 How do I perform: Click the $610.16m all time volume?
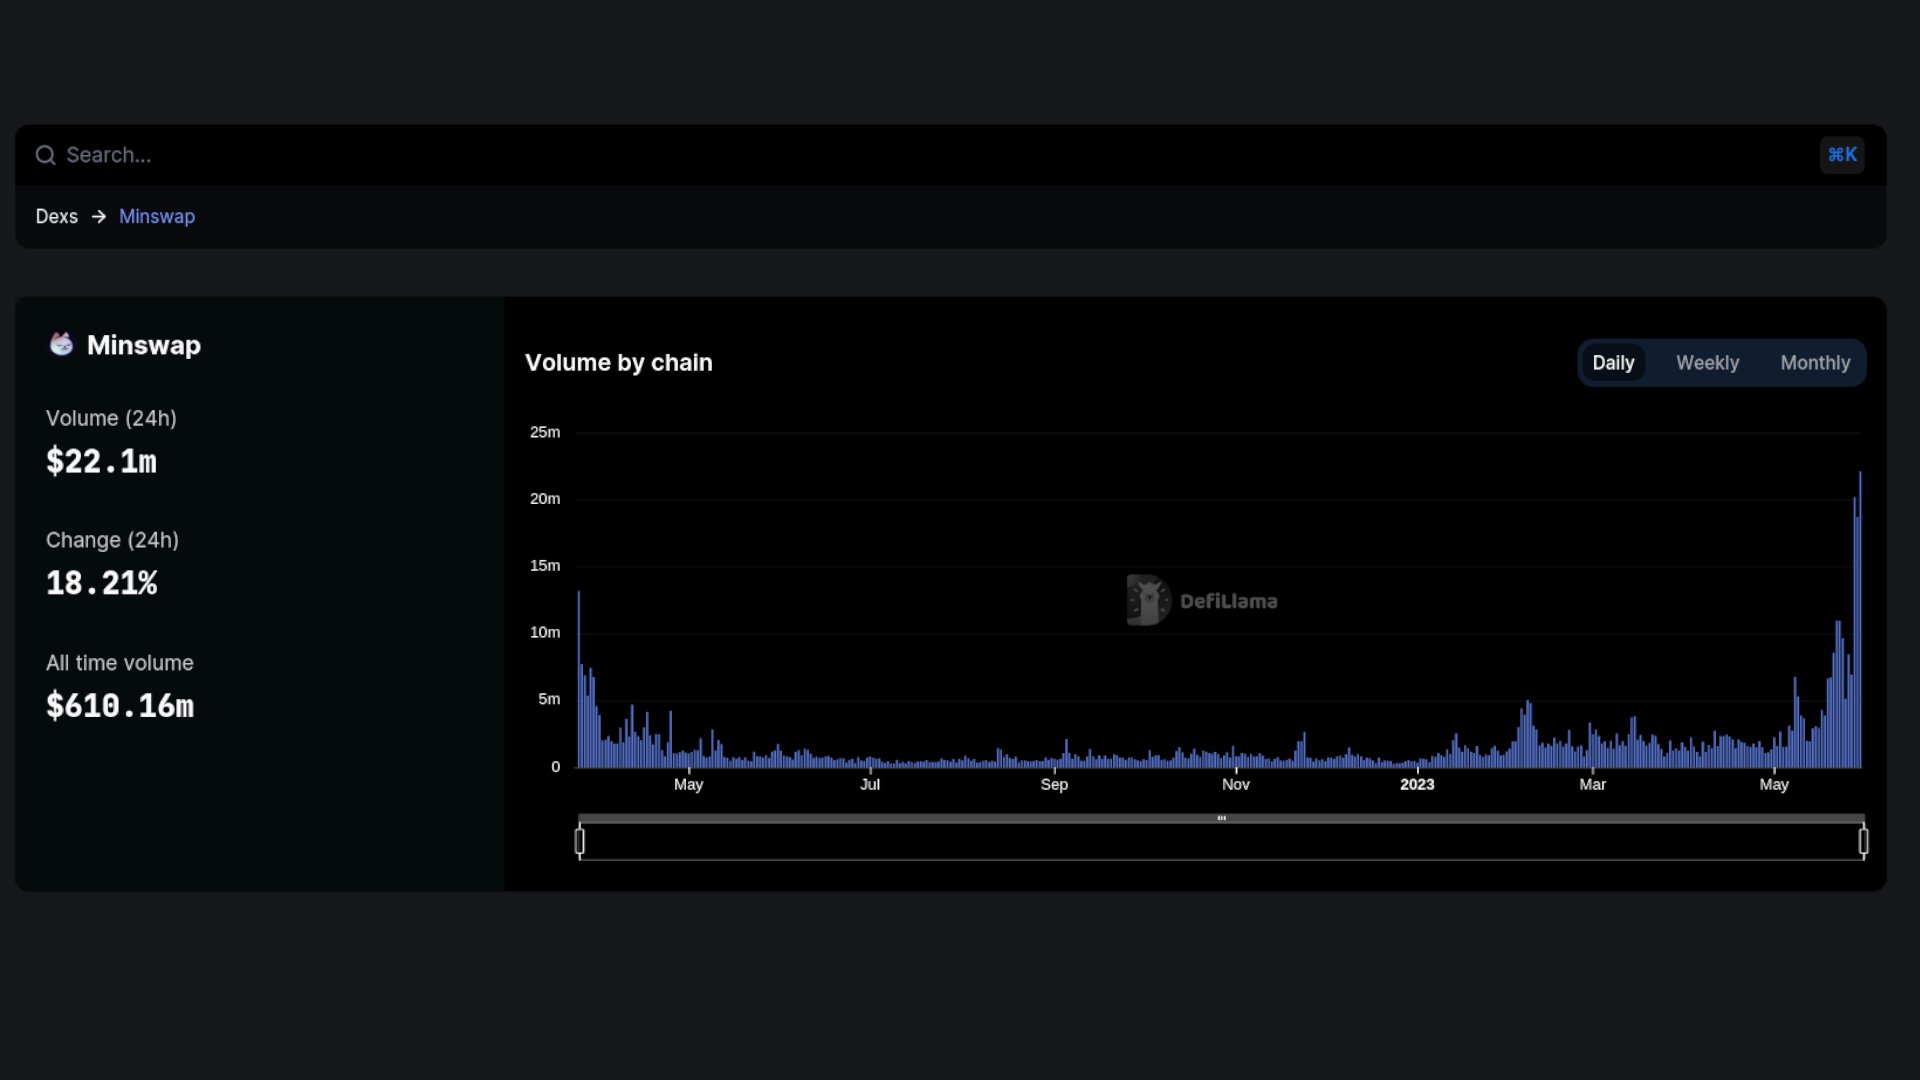pyautogui.click(x=120, y=706)
